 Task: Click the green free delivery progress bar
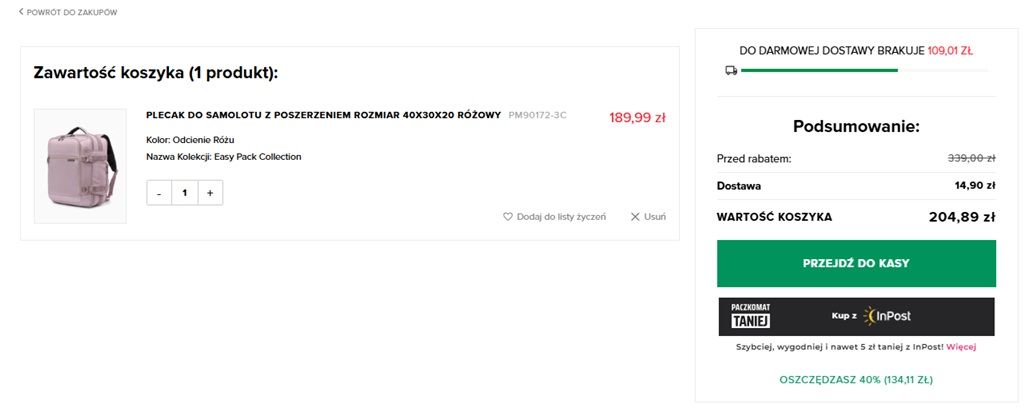tap(819, 70)
